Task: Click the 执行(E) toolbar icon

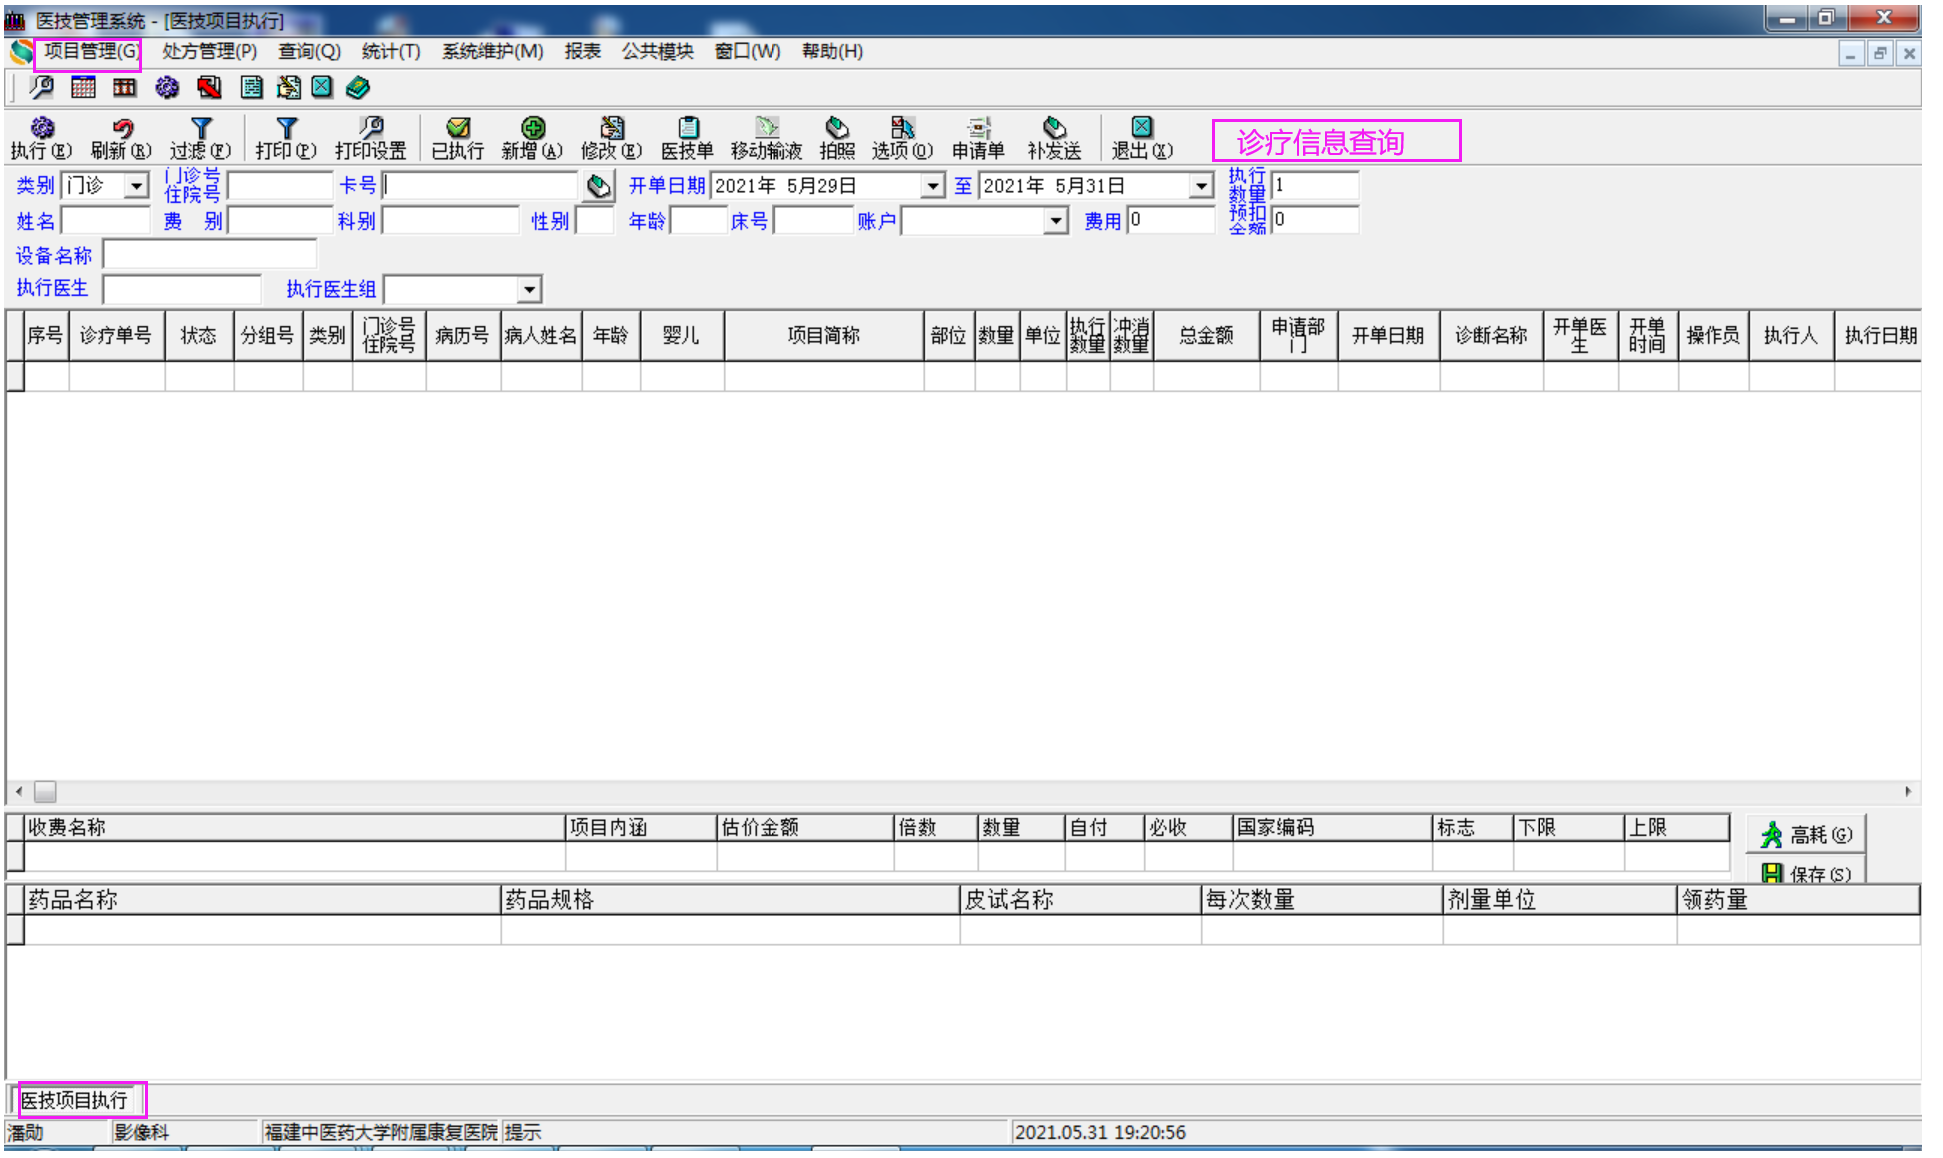Action: [41, 137]
